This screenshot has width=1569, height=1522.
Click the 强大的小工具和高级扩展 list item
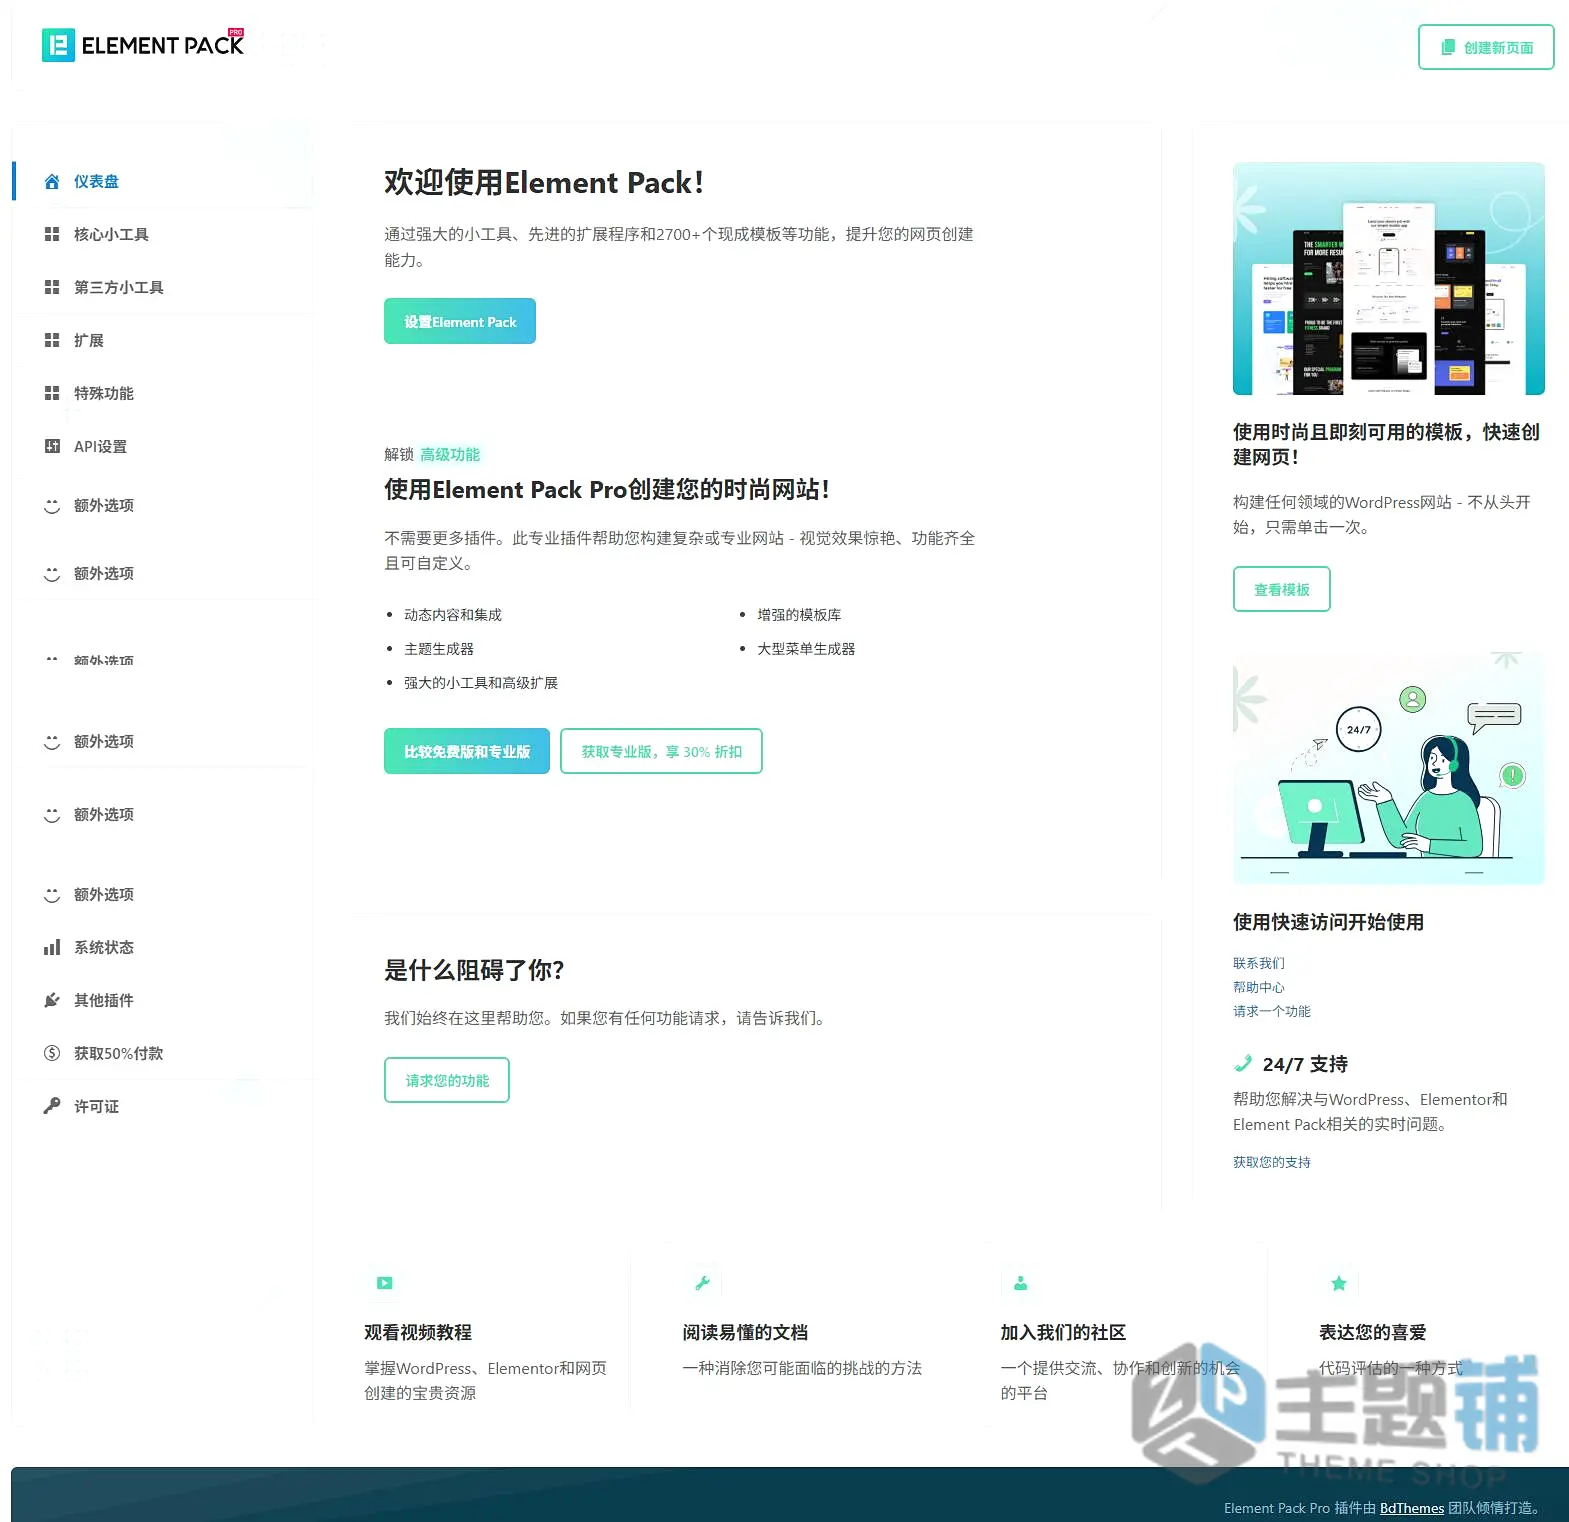tap(481, 683)
